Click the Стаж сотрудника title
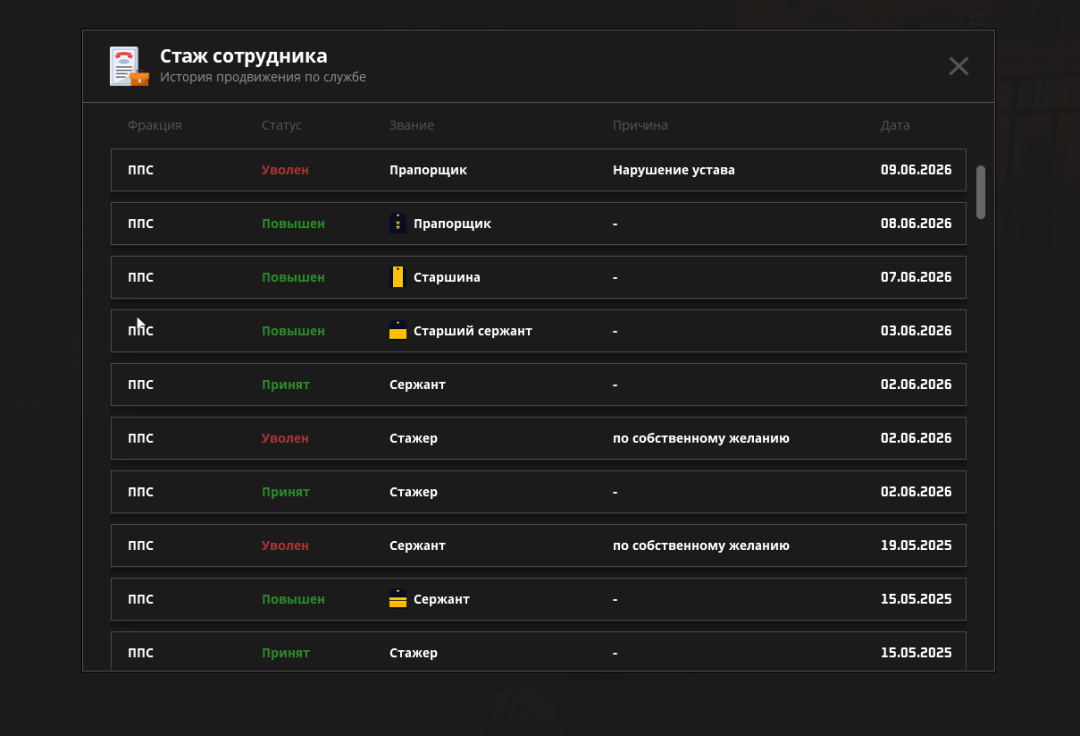 pyautogui.click(x=243, y=56)
